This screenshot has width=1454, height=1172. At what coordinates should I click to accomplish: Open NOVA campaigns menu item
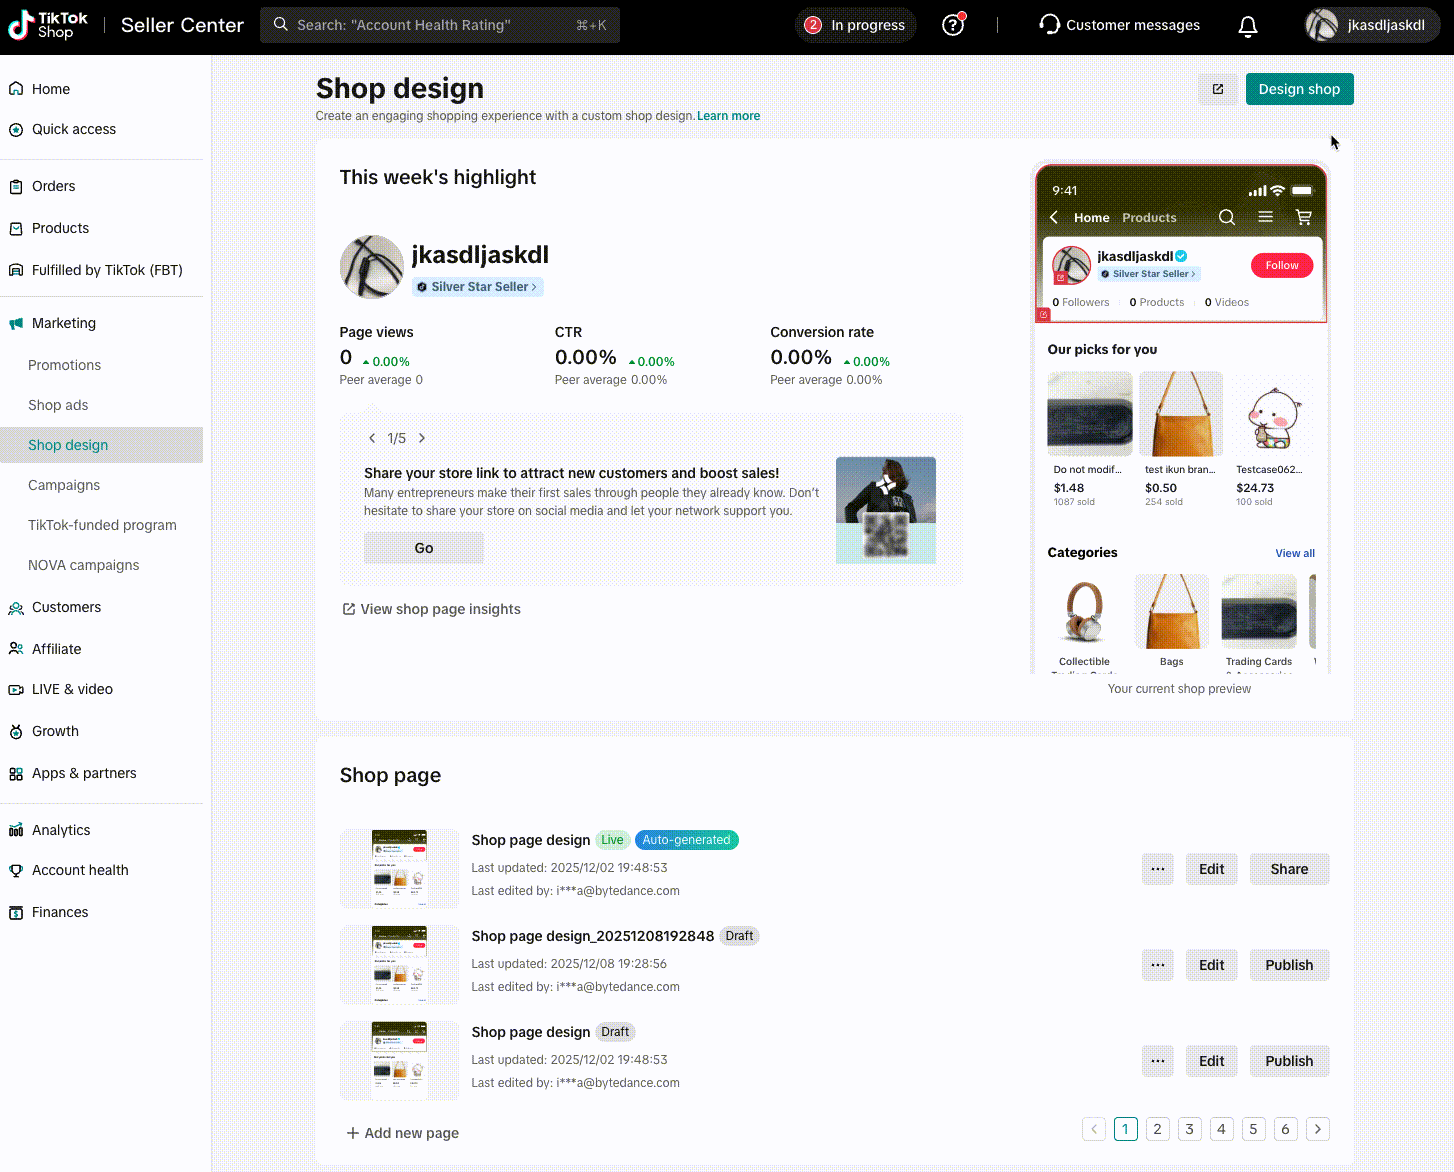(84, 565)
